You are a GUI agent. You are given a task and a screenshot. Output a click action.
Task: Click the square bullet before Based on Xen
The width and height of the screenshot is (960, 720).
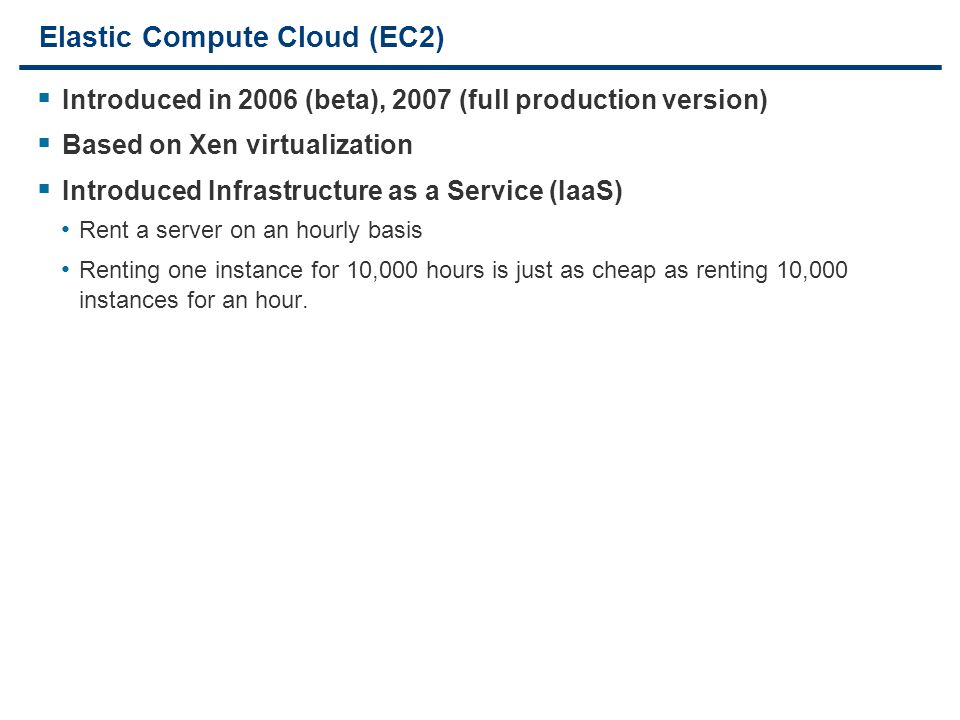point(44,143)
